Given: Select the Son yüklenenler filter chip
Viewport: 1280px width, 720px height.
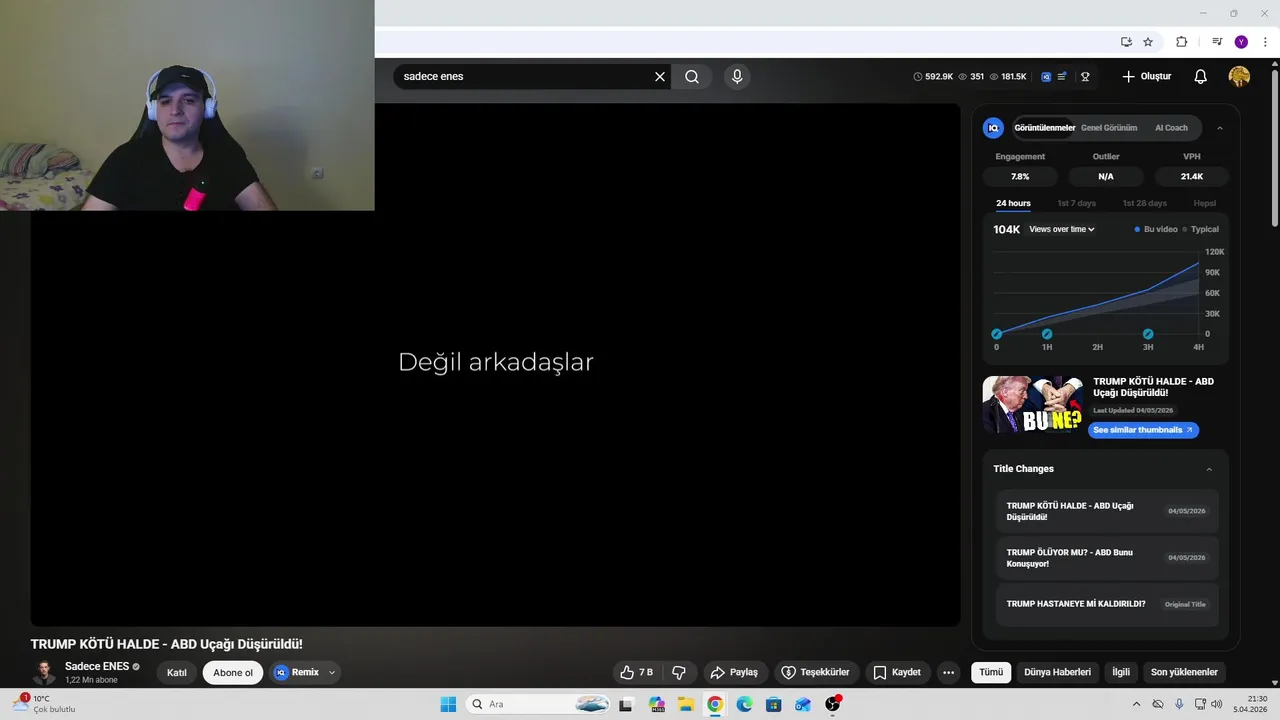Looking at the screenshot, I should click(1184, 672).
